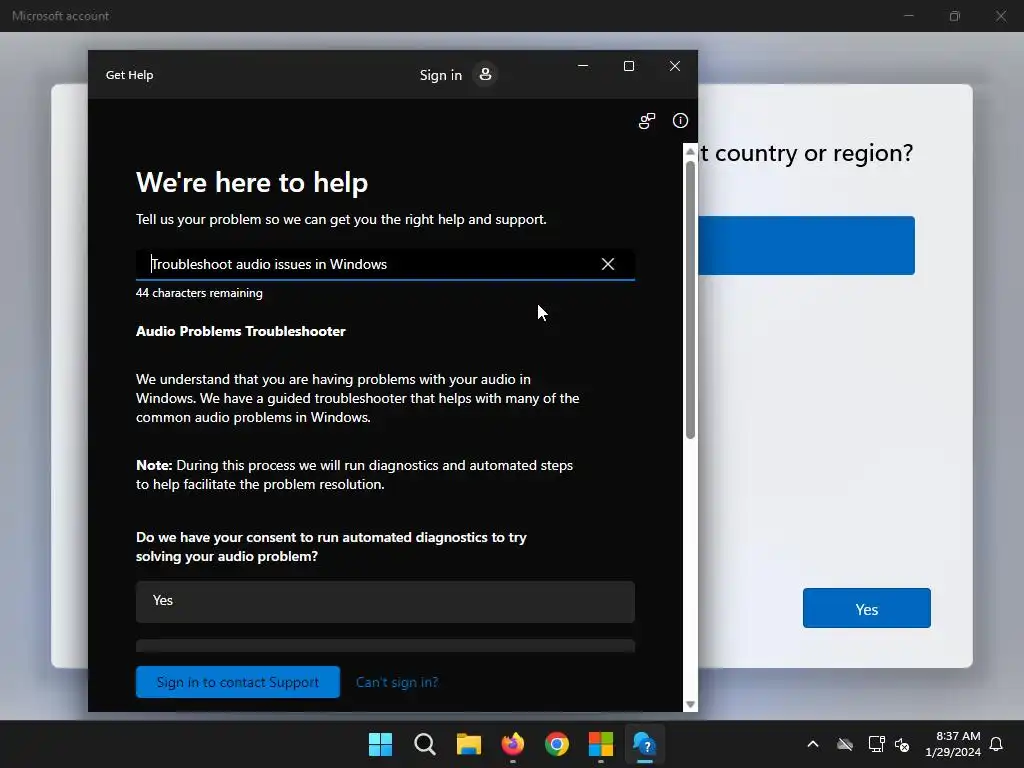
Task: Open taskbar Search
Action: click(x=425, y=744)
